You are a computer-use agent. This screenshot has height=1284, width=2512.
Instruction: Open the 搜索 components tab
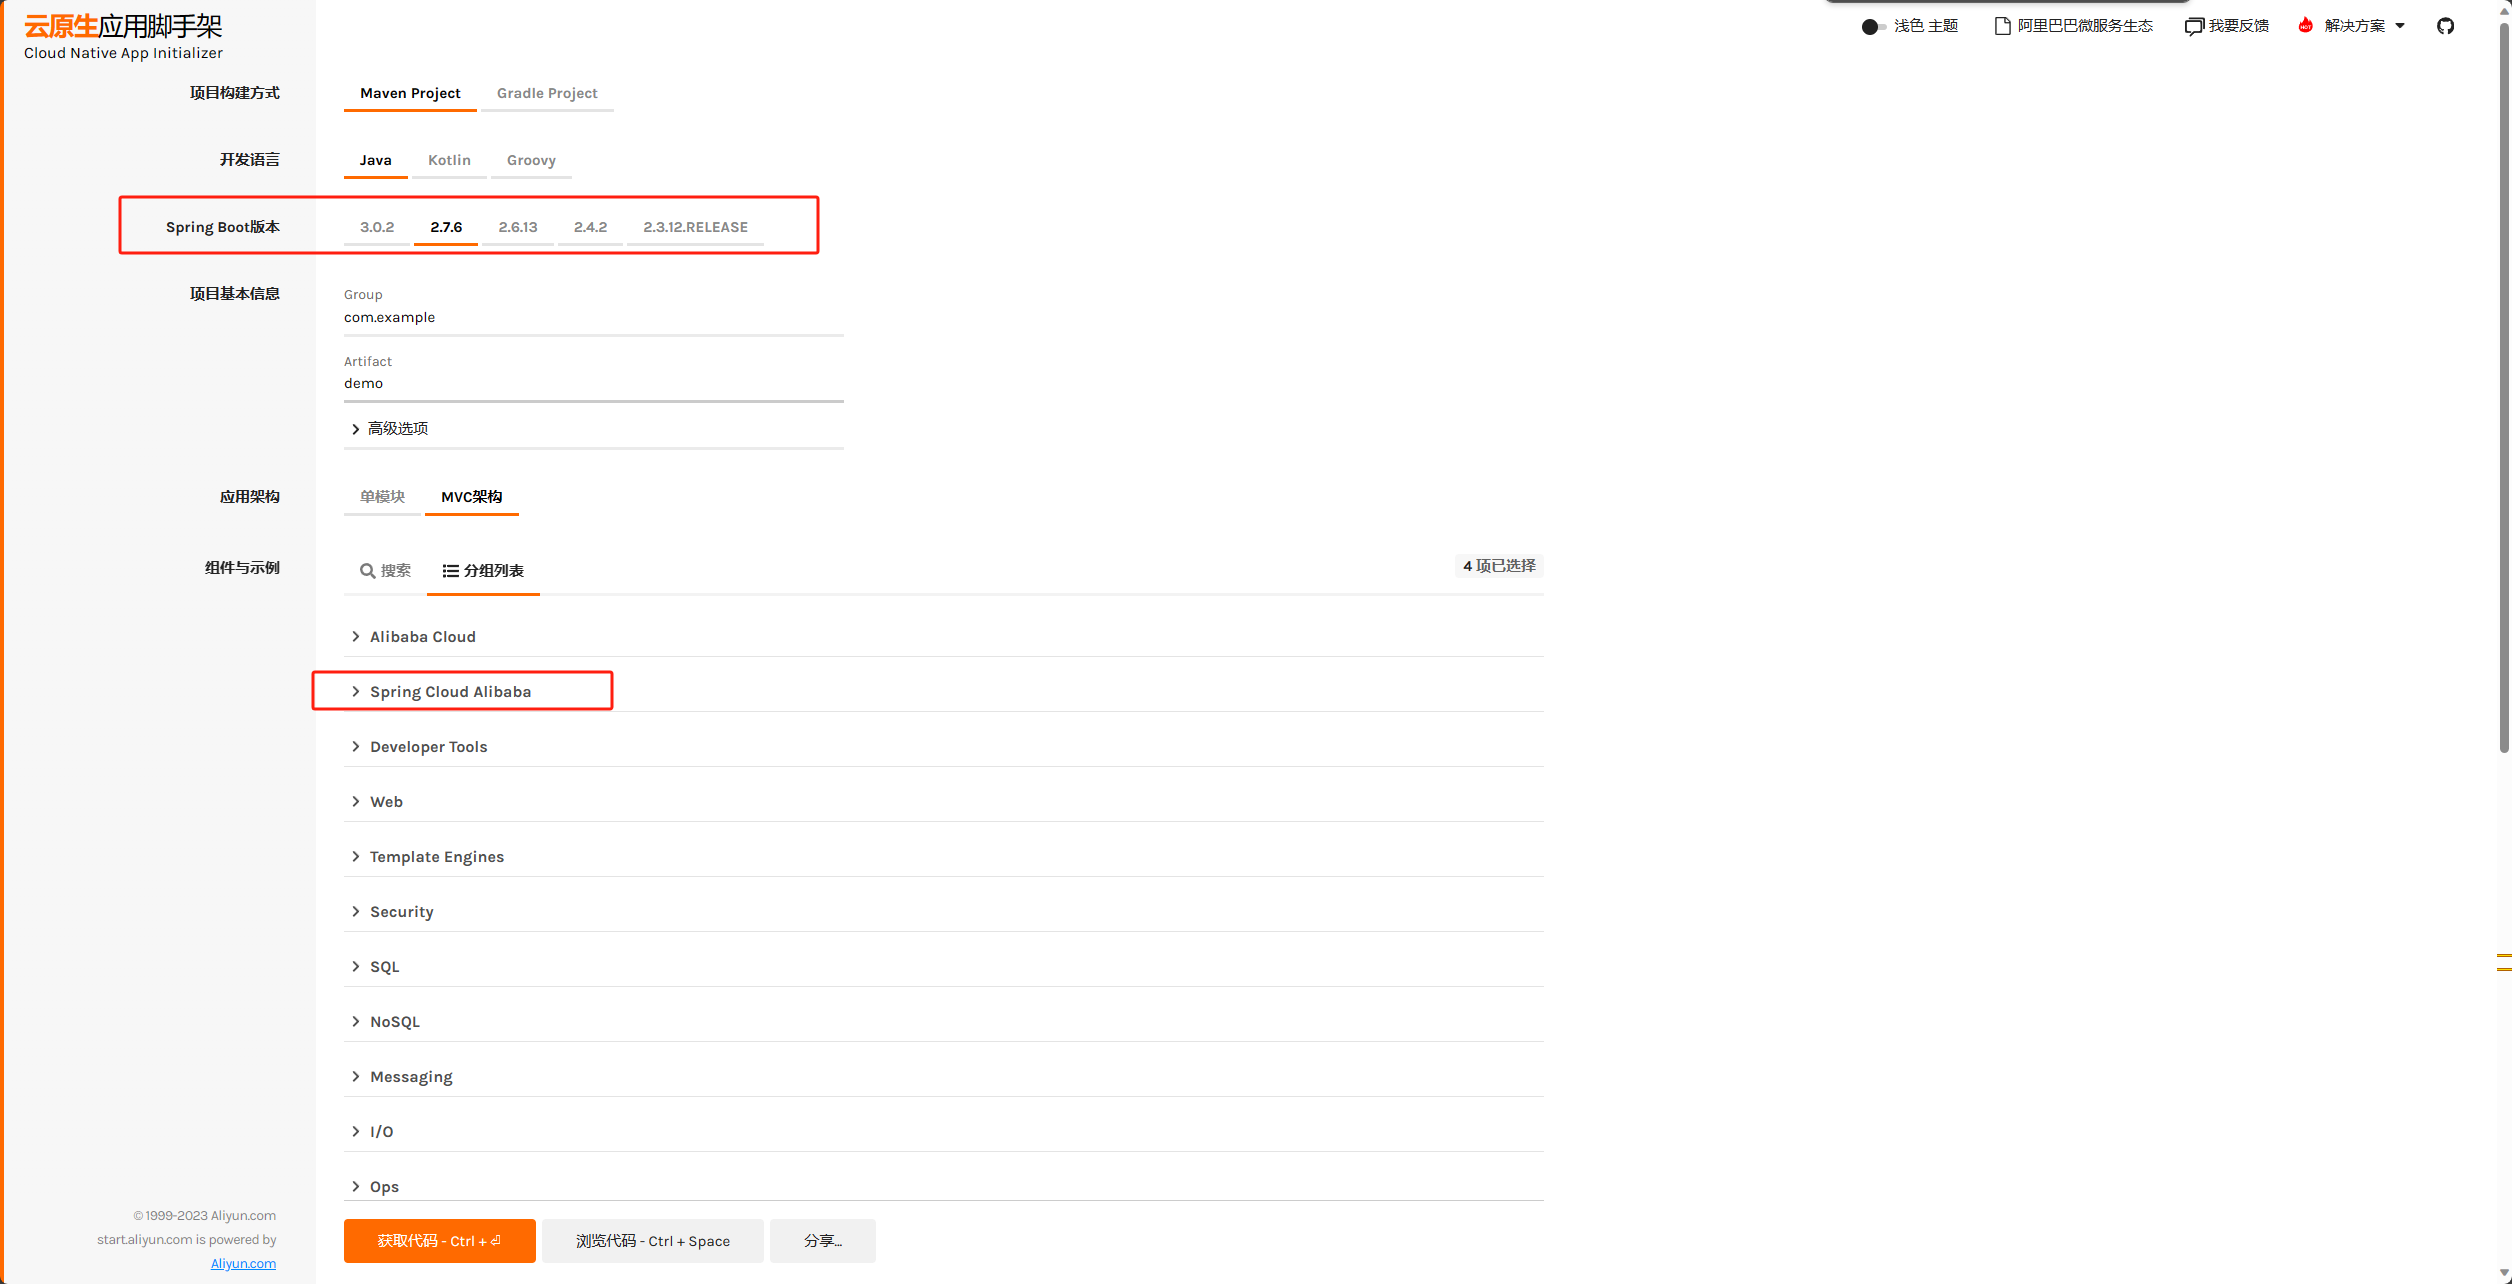(385, 570)
